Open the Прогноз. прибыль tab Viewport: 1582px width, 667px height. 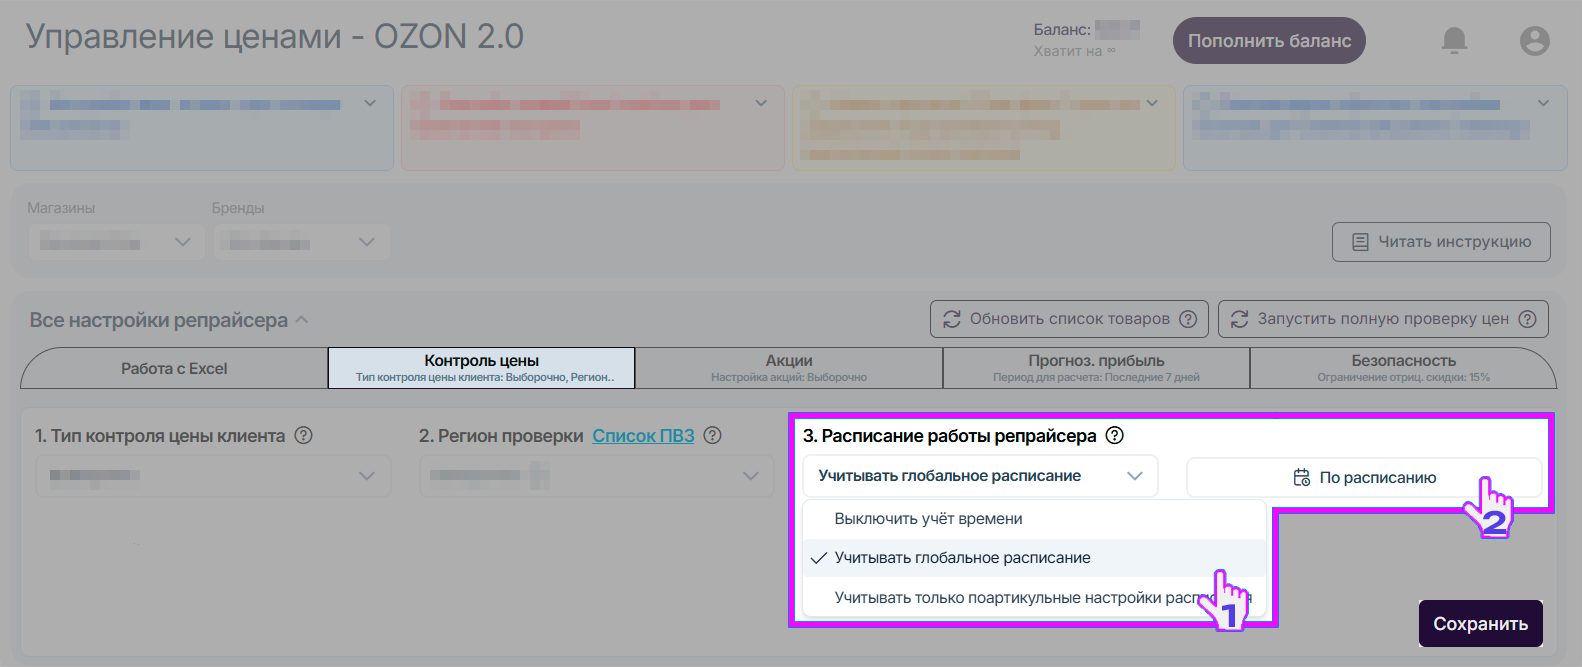click(1096, 368)
